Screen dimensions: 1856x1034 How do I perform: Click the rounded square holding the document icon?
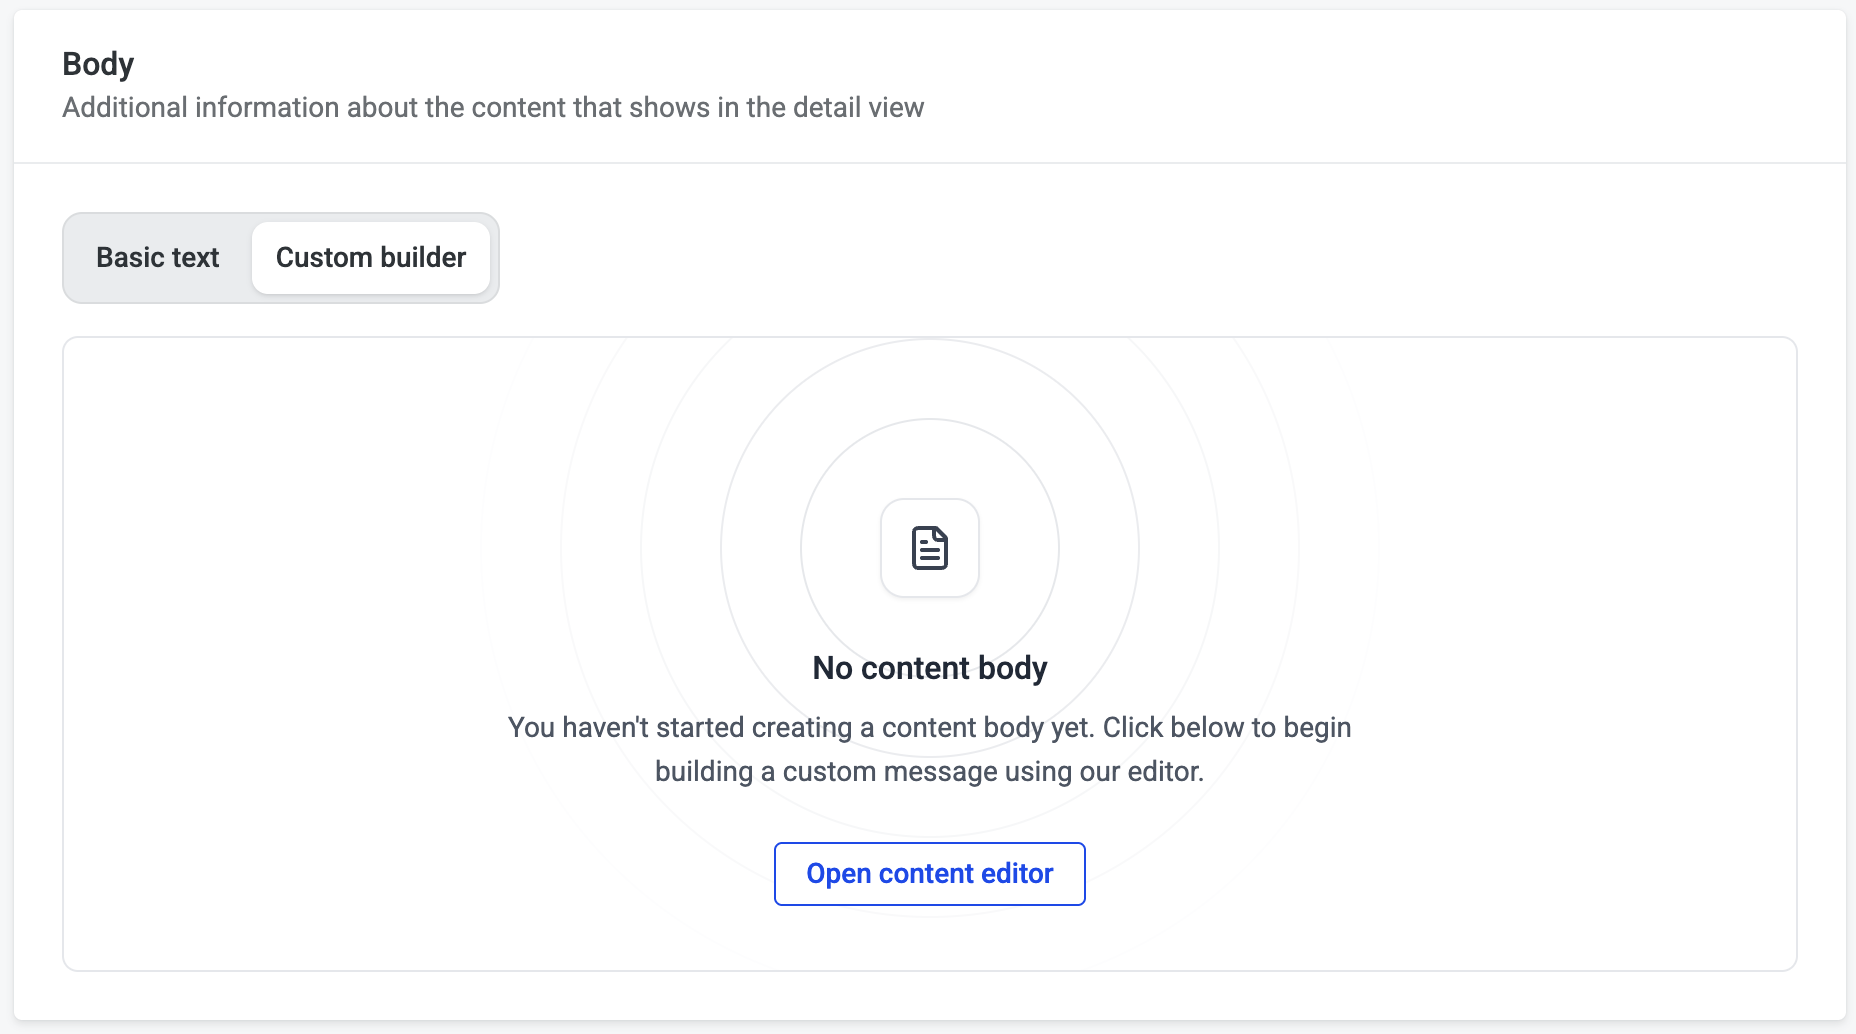[929, 548]
